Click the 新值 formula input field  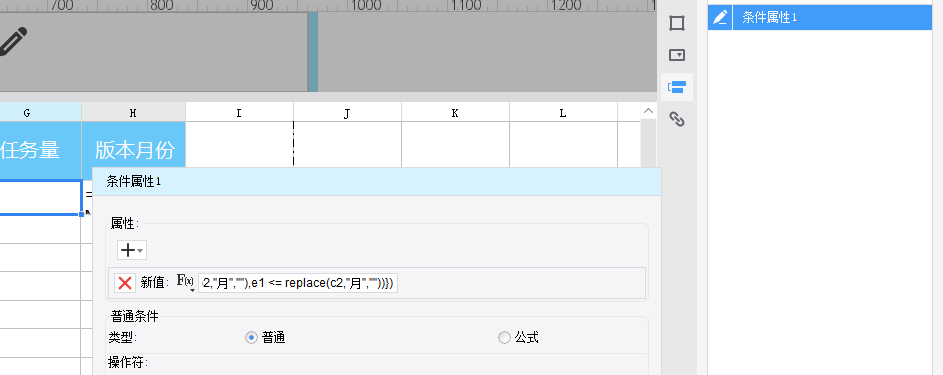[x=298, y=283]
